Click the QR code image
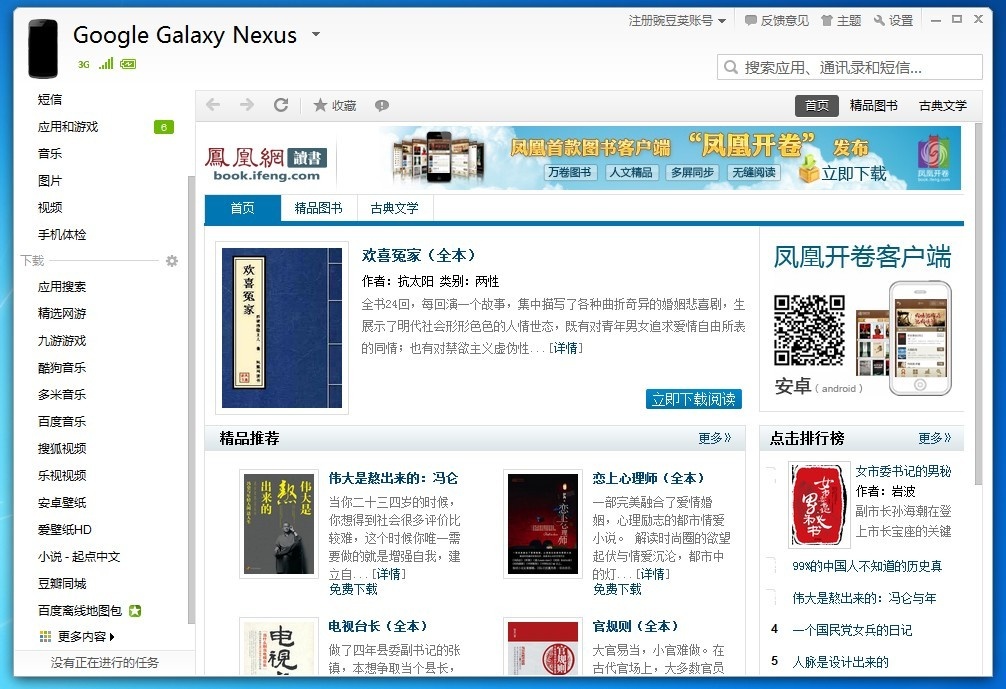 coord(809,330)
